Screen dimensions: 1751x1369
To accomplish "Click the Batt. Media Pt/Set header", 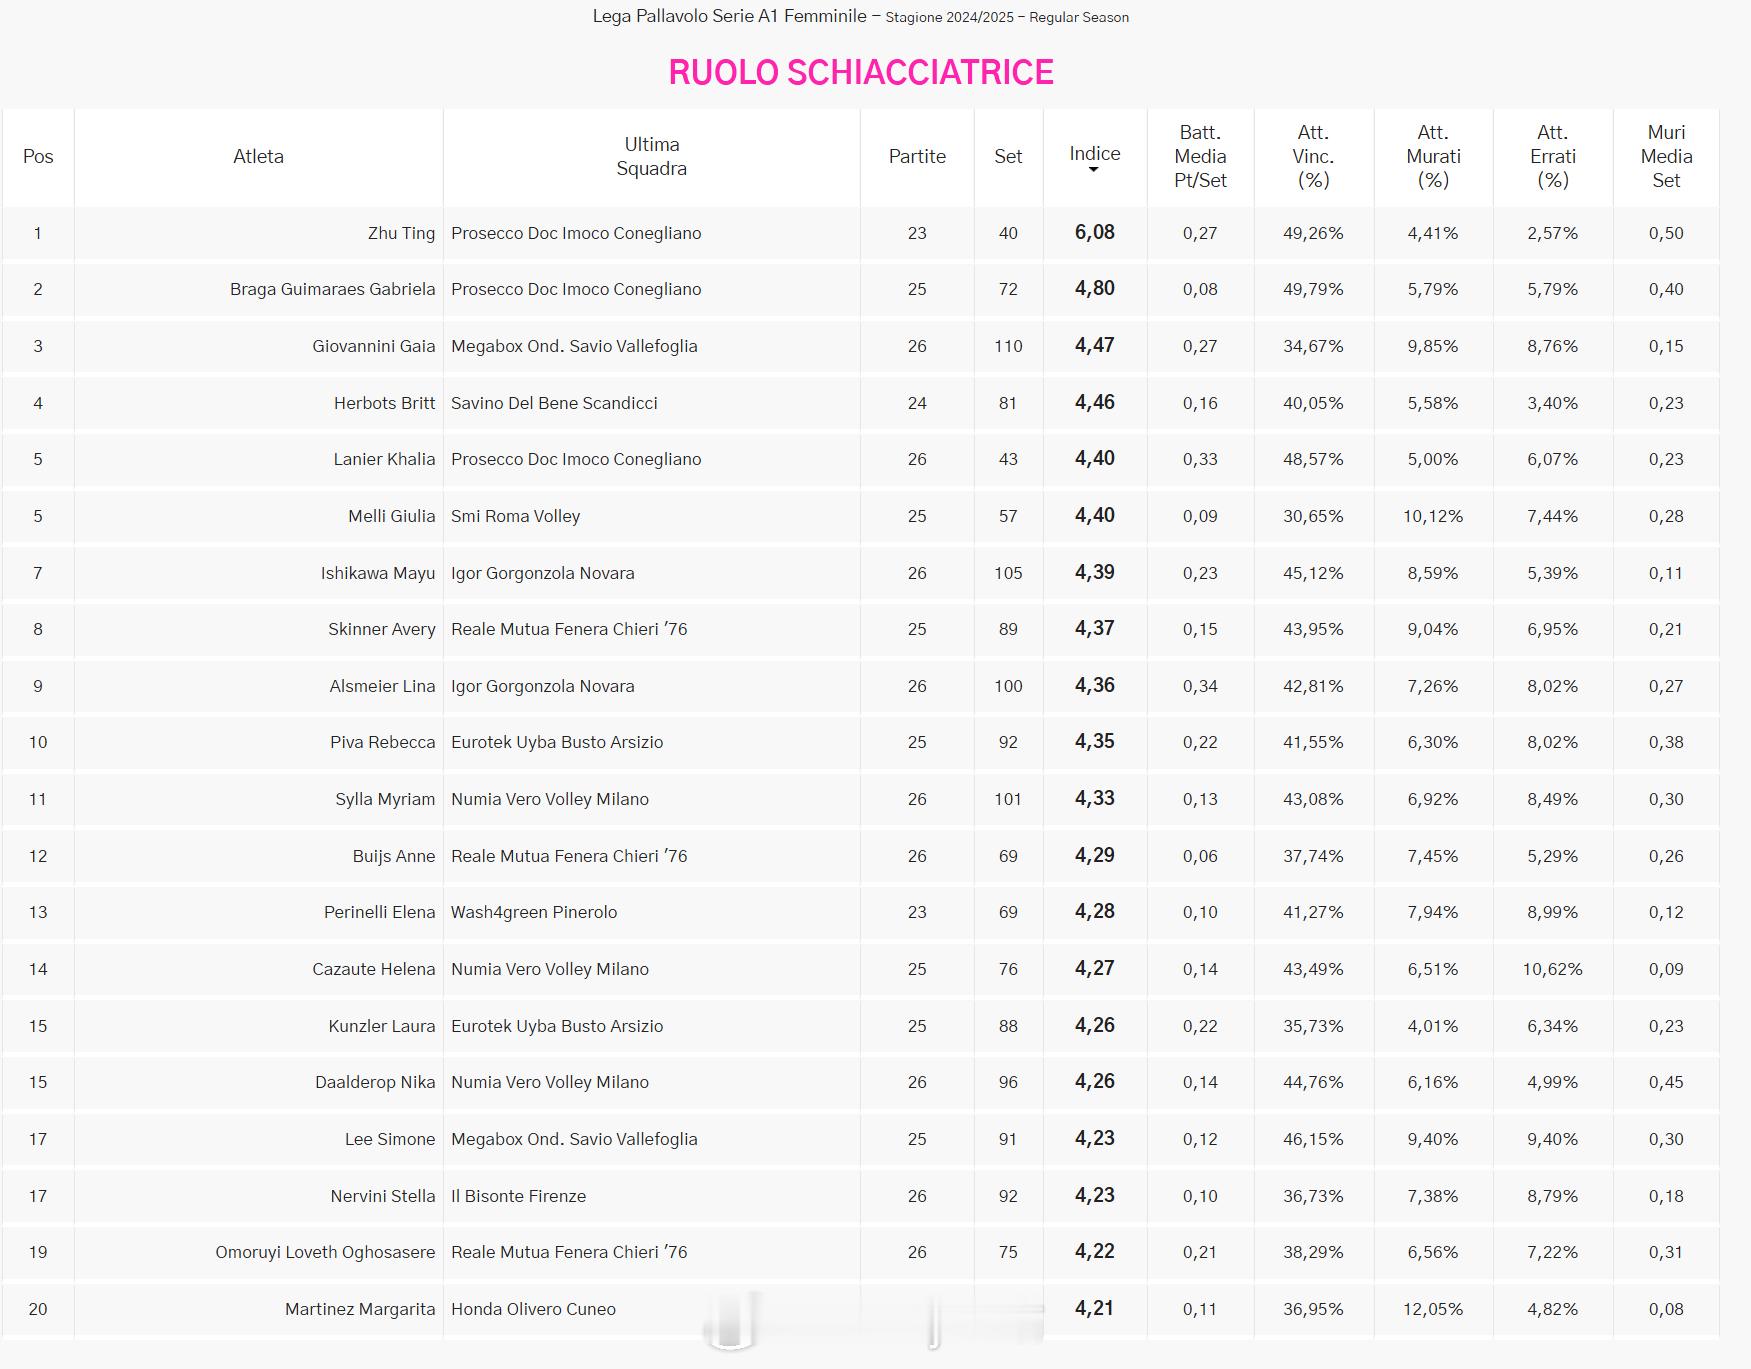I will pos(1200,156).
